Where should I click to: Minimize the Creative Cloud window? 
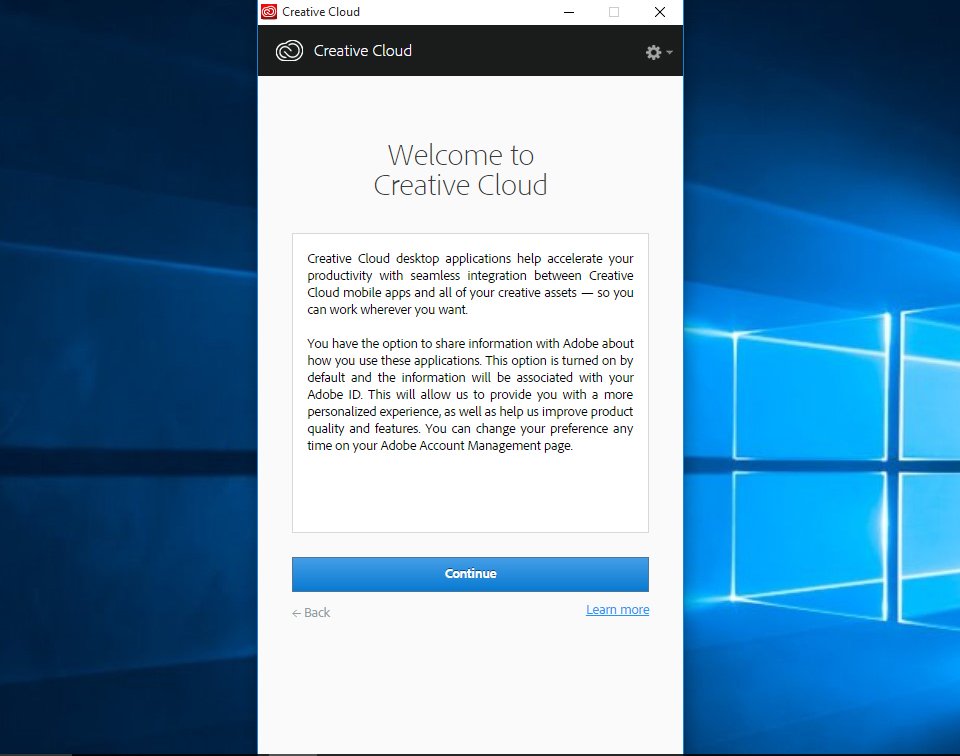(569, 12)
